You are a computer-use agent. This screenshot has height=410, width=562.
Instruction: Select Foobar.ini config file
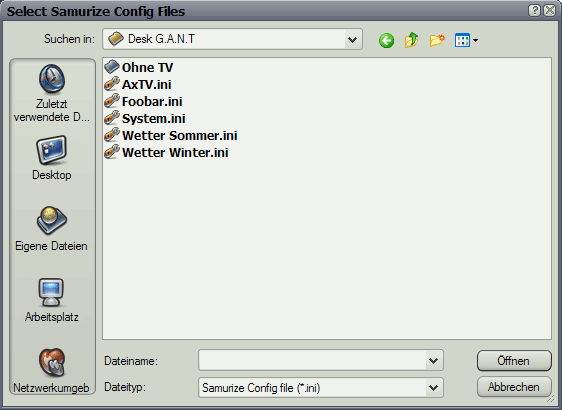pyautogui.click(x=143, y=101)
